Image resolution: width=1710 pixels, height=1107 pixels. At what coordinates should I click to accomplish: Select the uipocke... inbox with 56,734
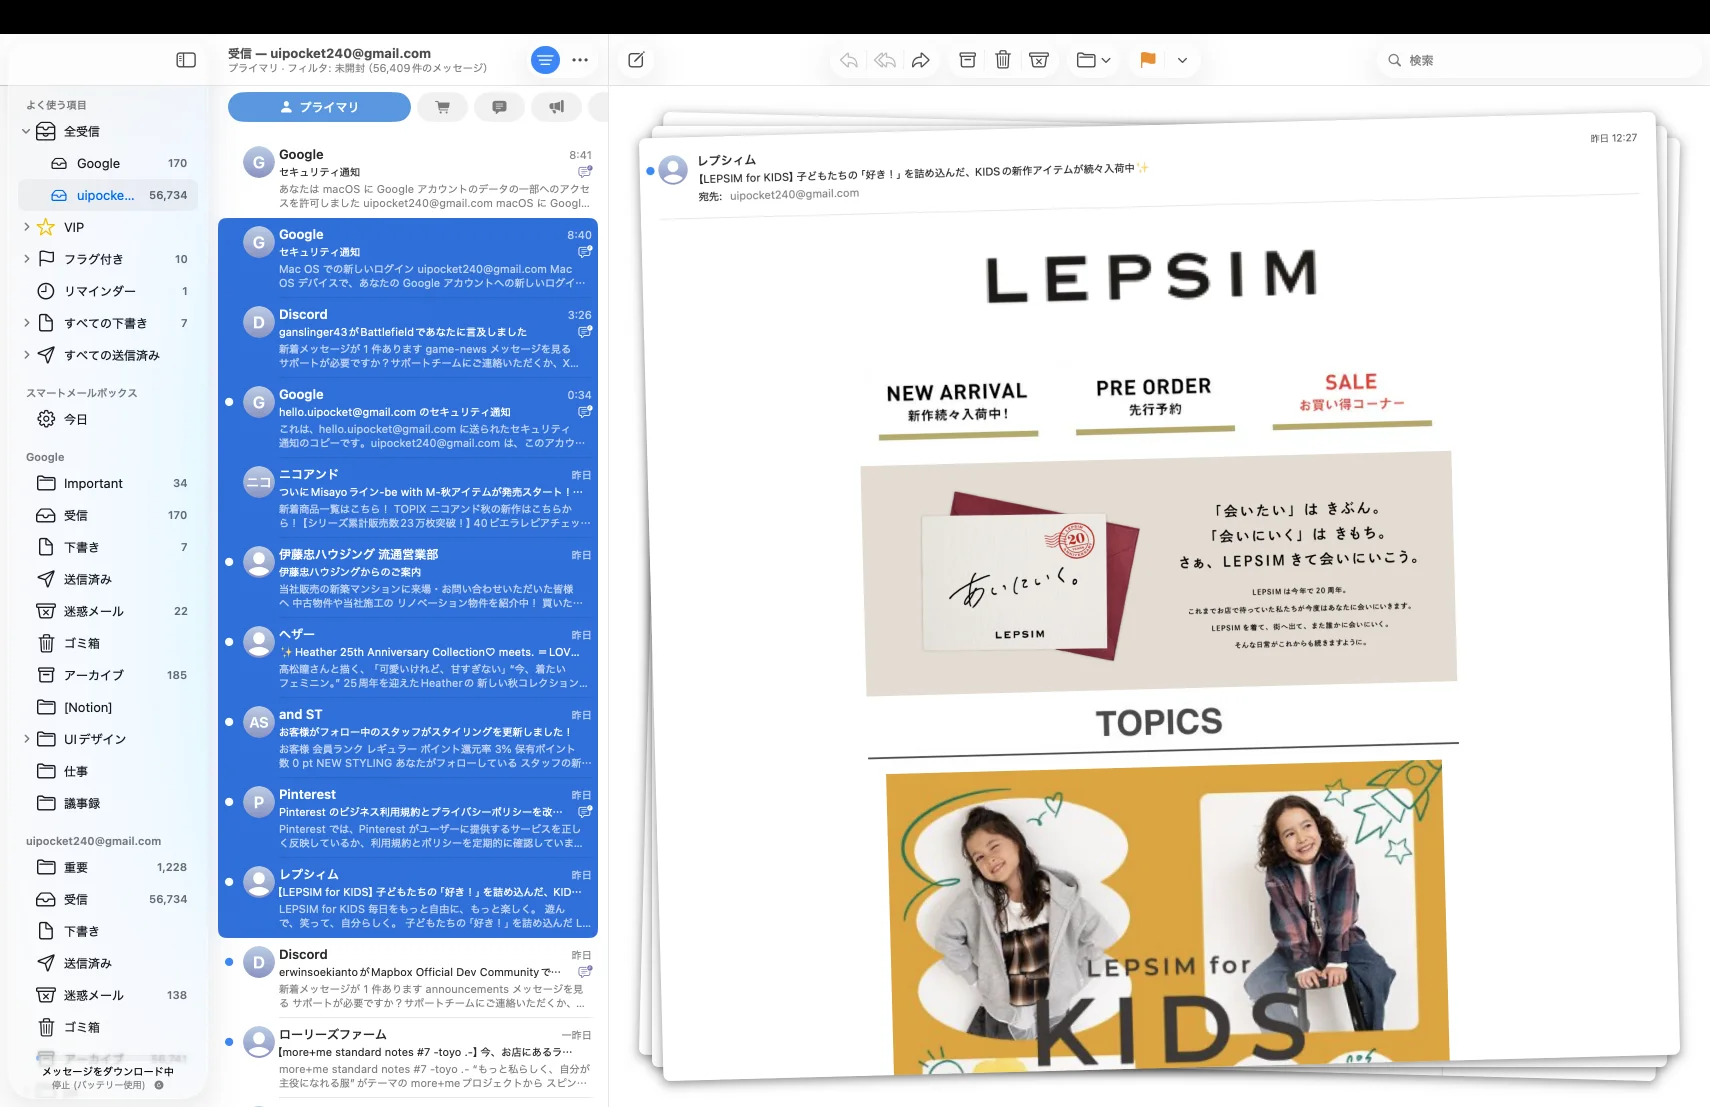[x=108, y=195]
